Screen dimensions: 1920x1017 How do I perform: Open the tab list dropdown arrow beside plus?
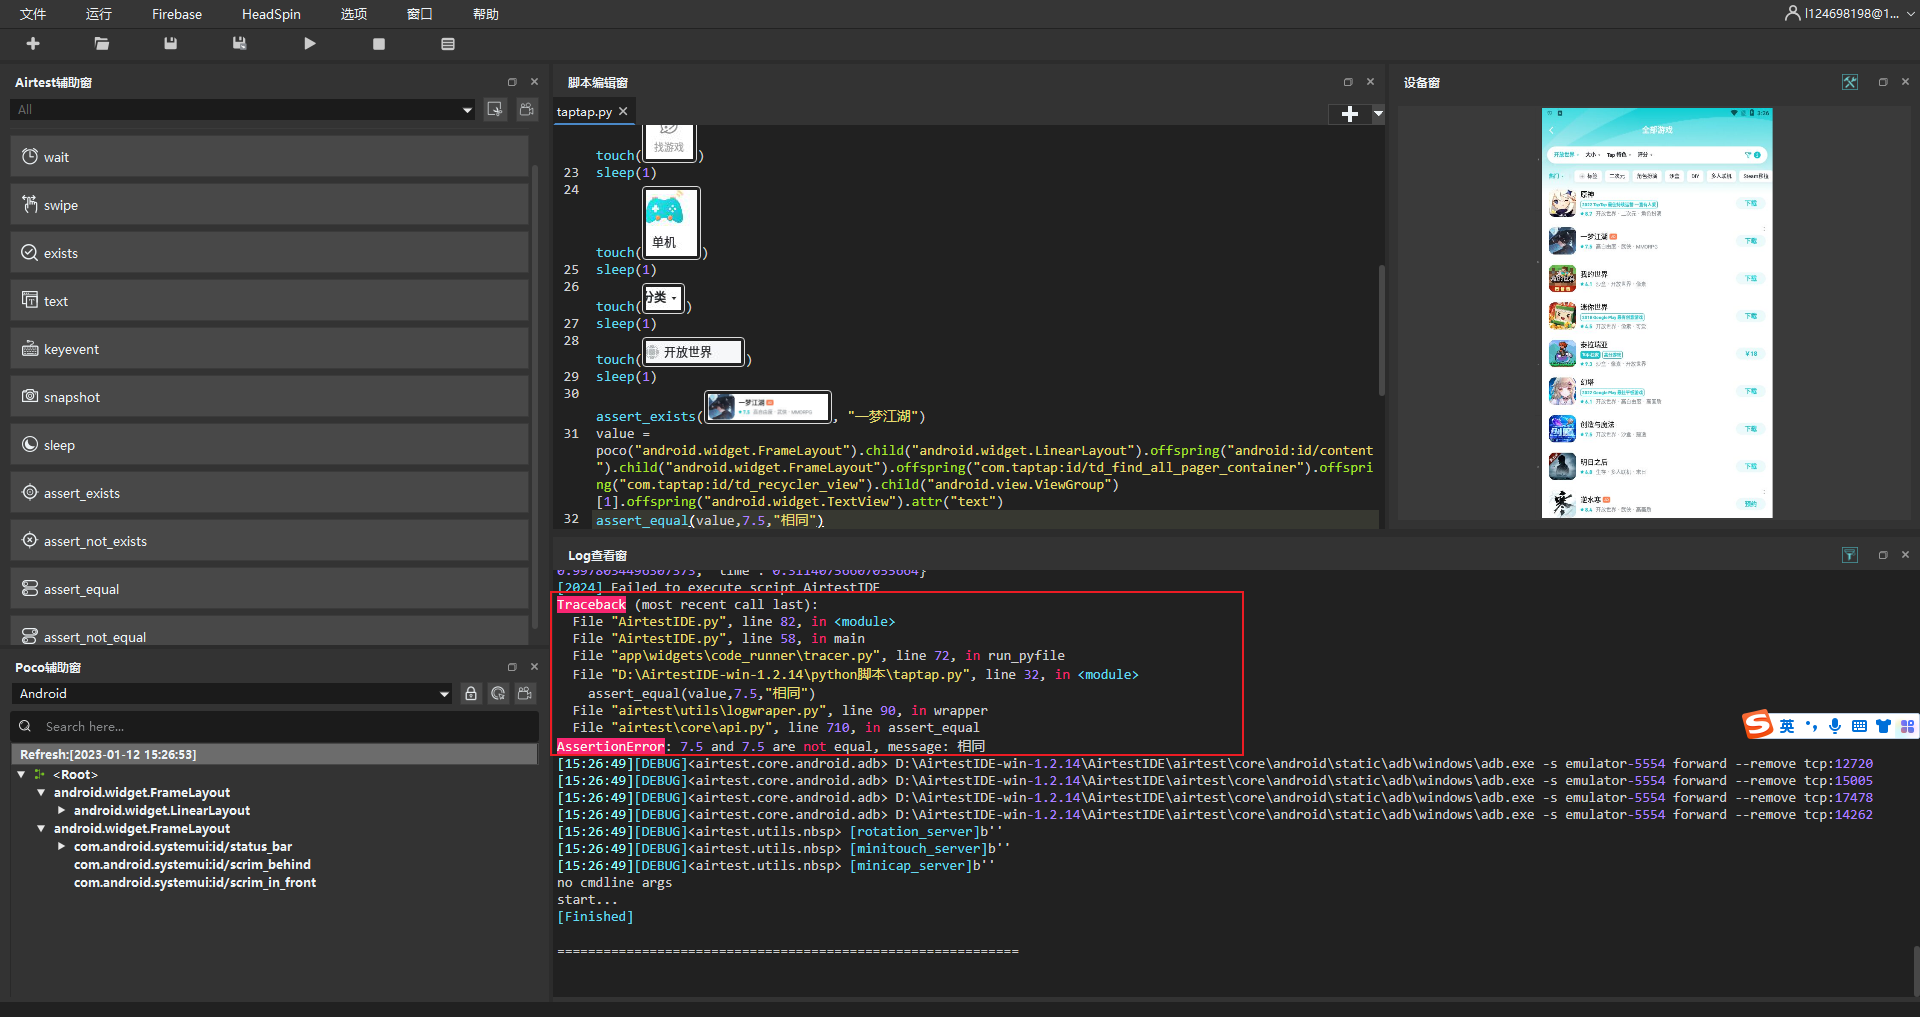point(1378,114)
